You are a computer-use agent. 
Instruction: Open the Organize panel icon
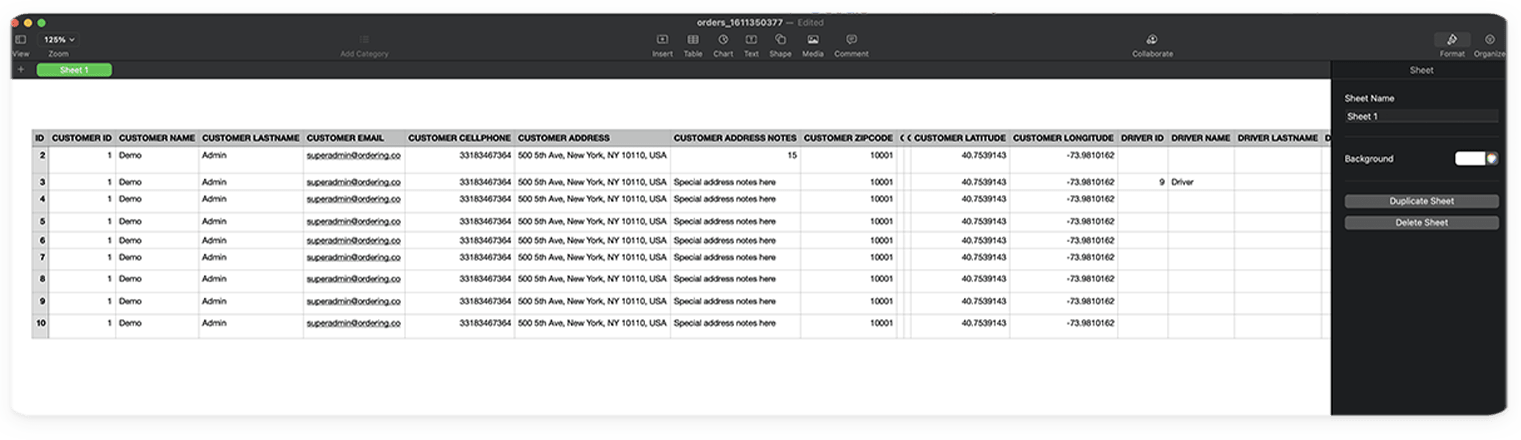click(x=1489, y=39)
